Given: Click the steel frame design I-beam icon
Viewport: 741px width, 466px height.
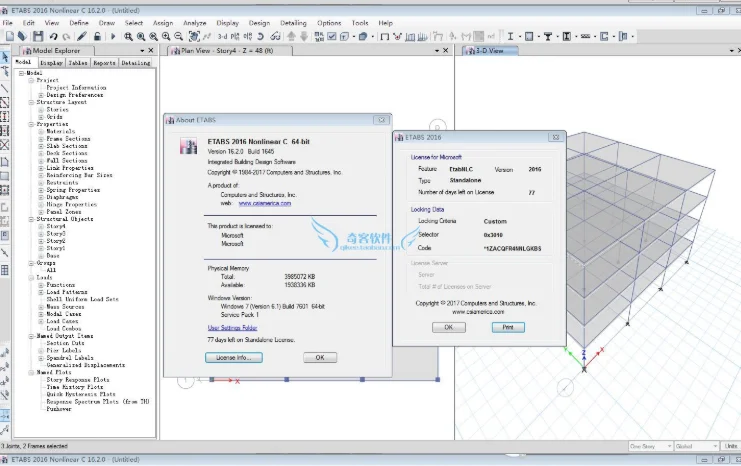Looking at the screenshot, I should coord(510,36).
